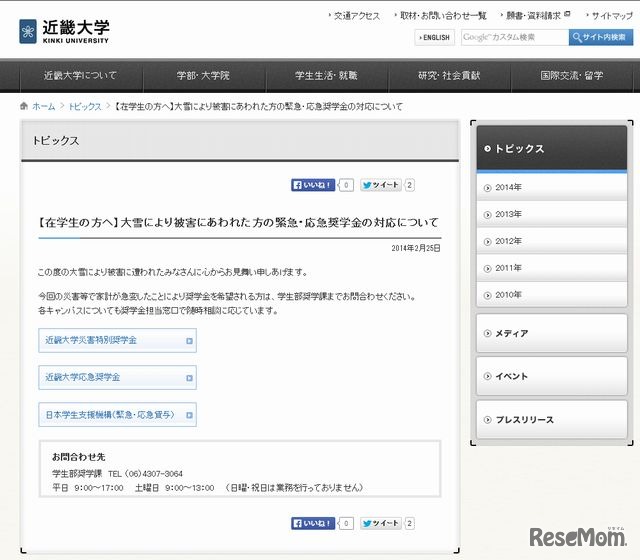This screenshot has height=560, width=640.
Task: Click the top Facebook like count bubble
Action: click(346, 185)
